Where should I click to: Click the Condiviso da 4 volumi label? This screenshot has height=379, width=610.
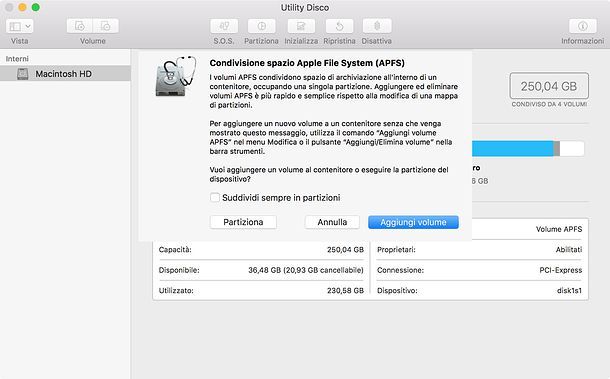(549, 104)
